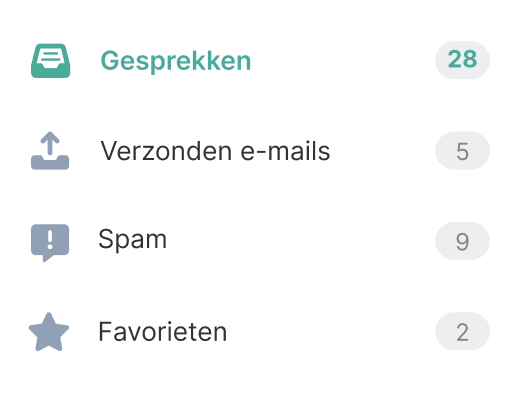
Task: Click the letter G of Gesprekken
Action: tap(110, 61)
